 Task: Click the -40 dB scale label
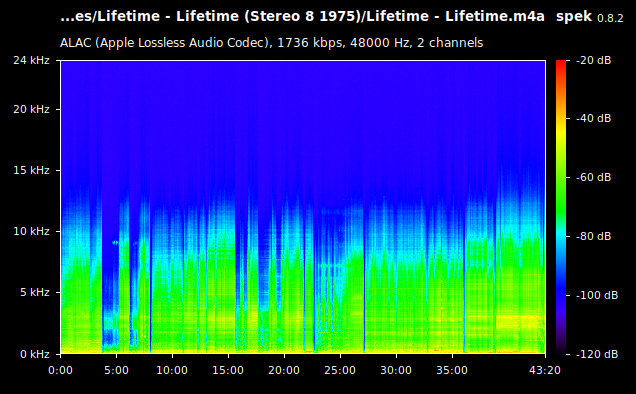(593, 118)
